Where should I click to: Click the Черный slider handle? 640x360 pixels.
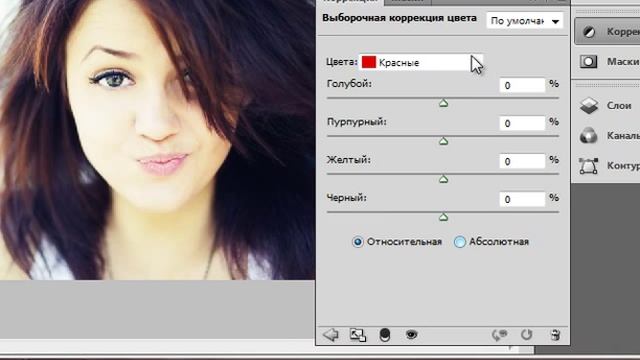[x=443, y=217]
